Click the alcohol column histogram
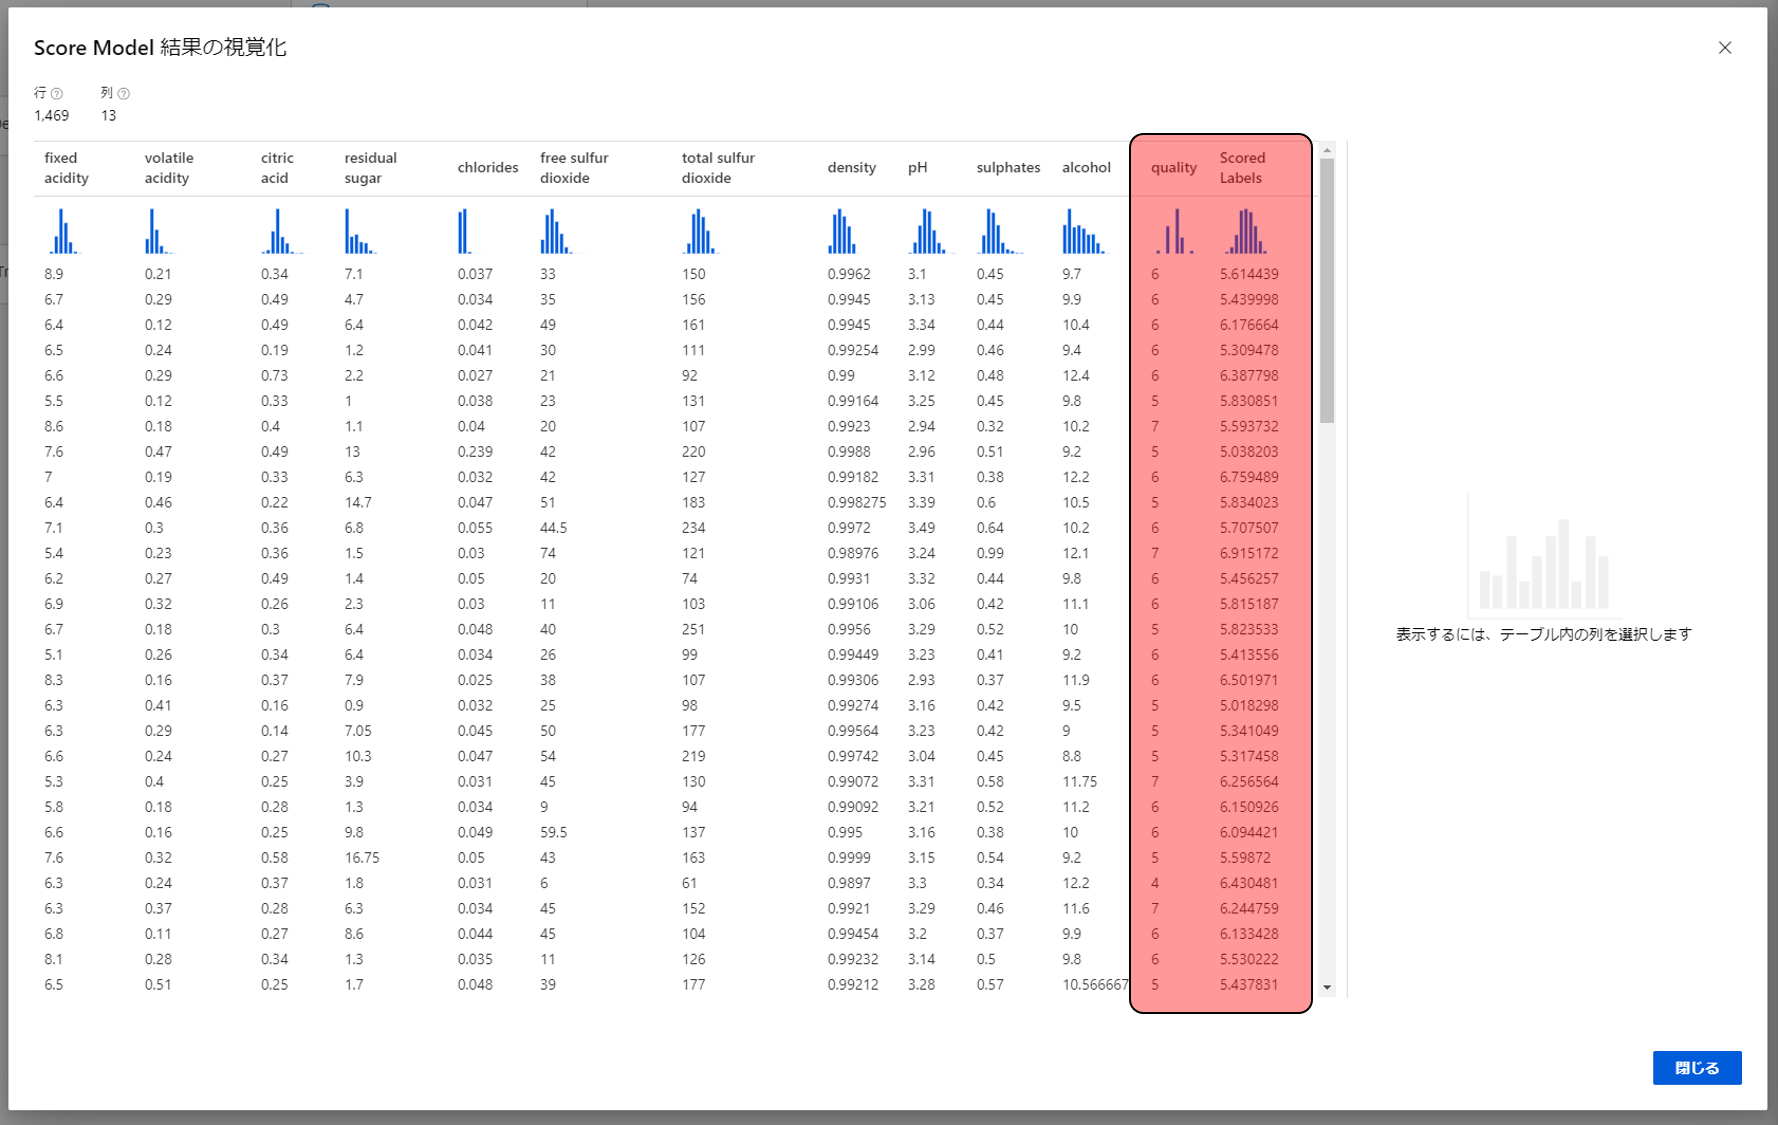This screenshot has height=1125, width=1778. click(1084, 232)
